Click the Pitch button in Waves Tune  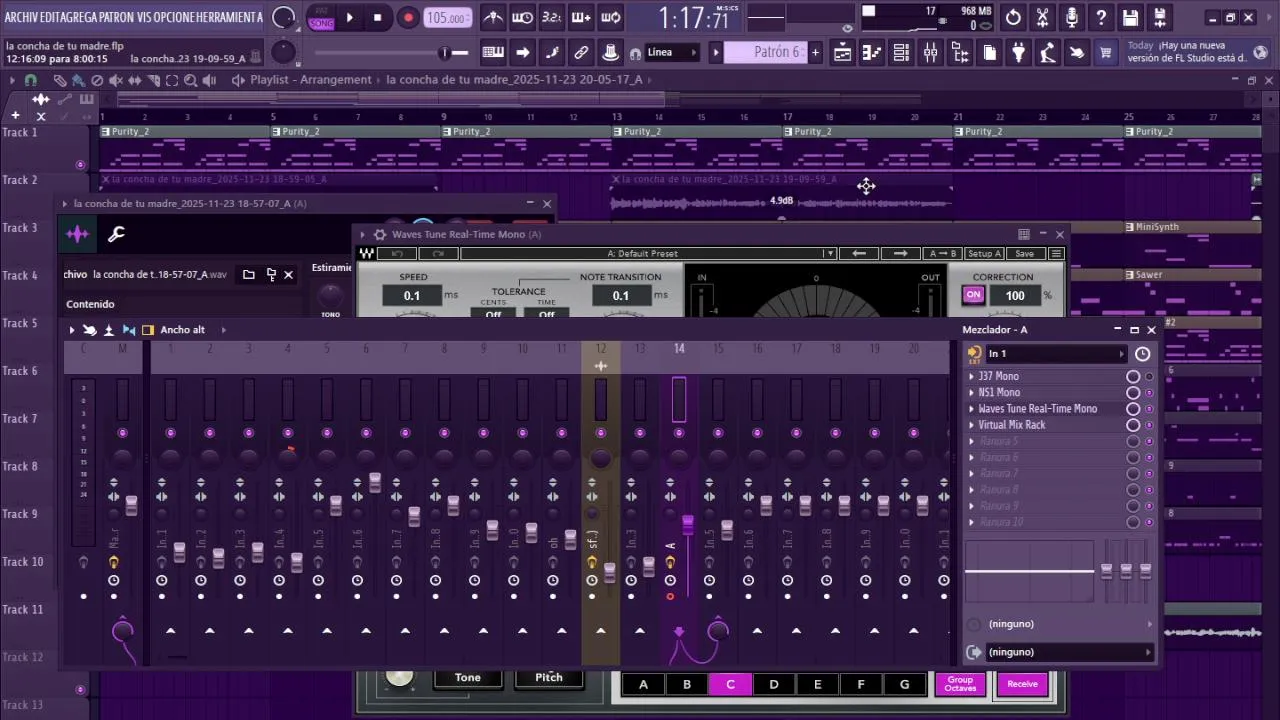(x=549, y=678)
